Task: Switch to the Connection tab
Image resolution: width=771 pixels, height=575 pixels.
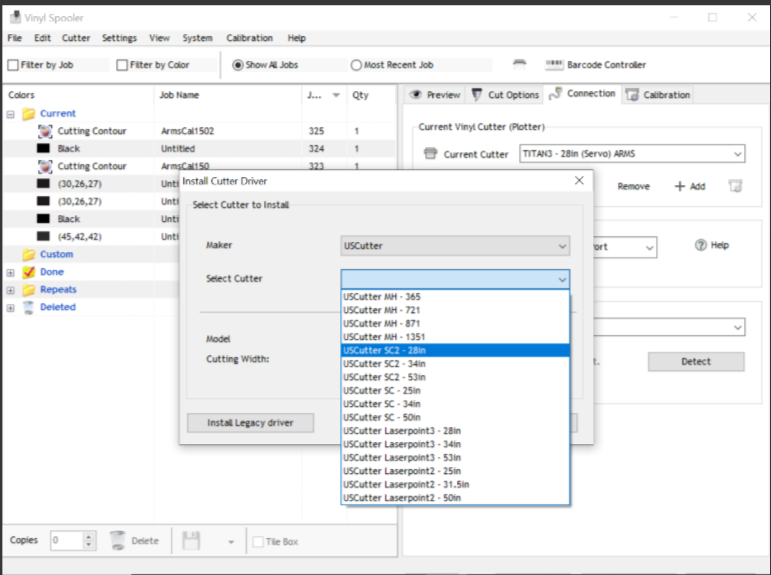Action: pyautogui.click(x=582, y=93)
